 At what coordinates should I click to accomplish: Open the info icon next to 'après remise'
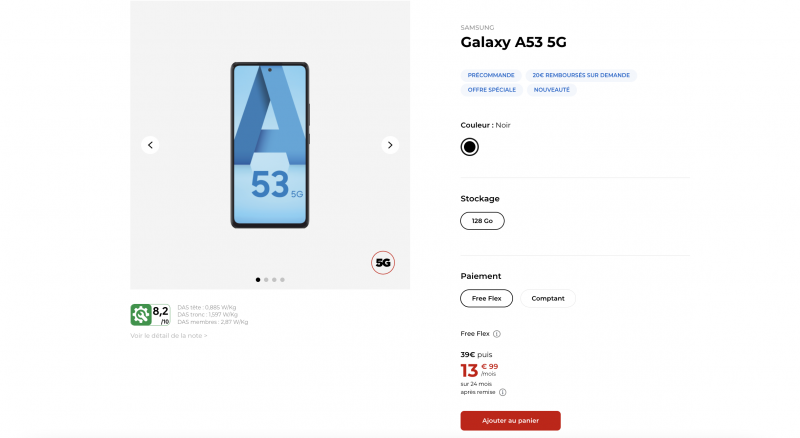pos(502,392)
